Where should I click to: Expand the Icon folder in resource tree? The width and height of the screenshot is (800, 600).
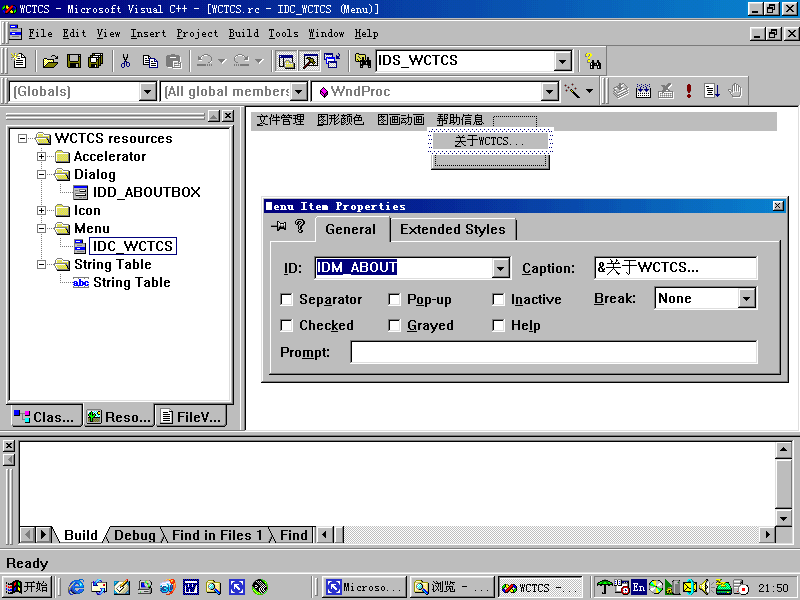[42, 211]
